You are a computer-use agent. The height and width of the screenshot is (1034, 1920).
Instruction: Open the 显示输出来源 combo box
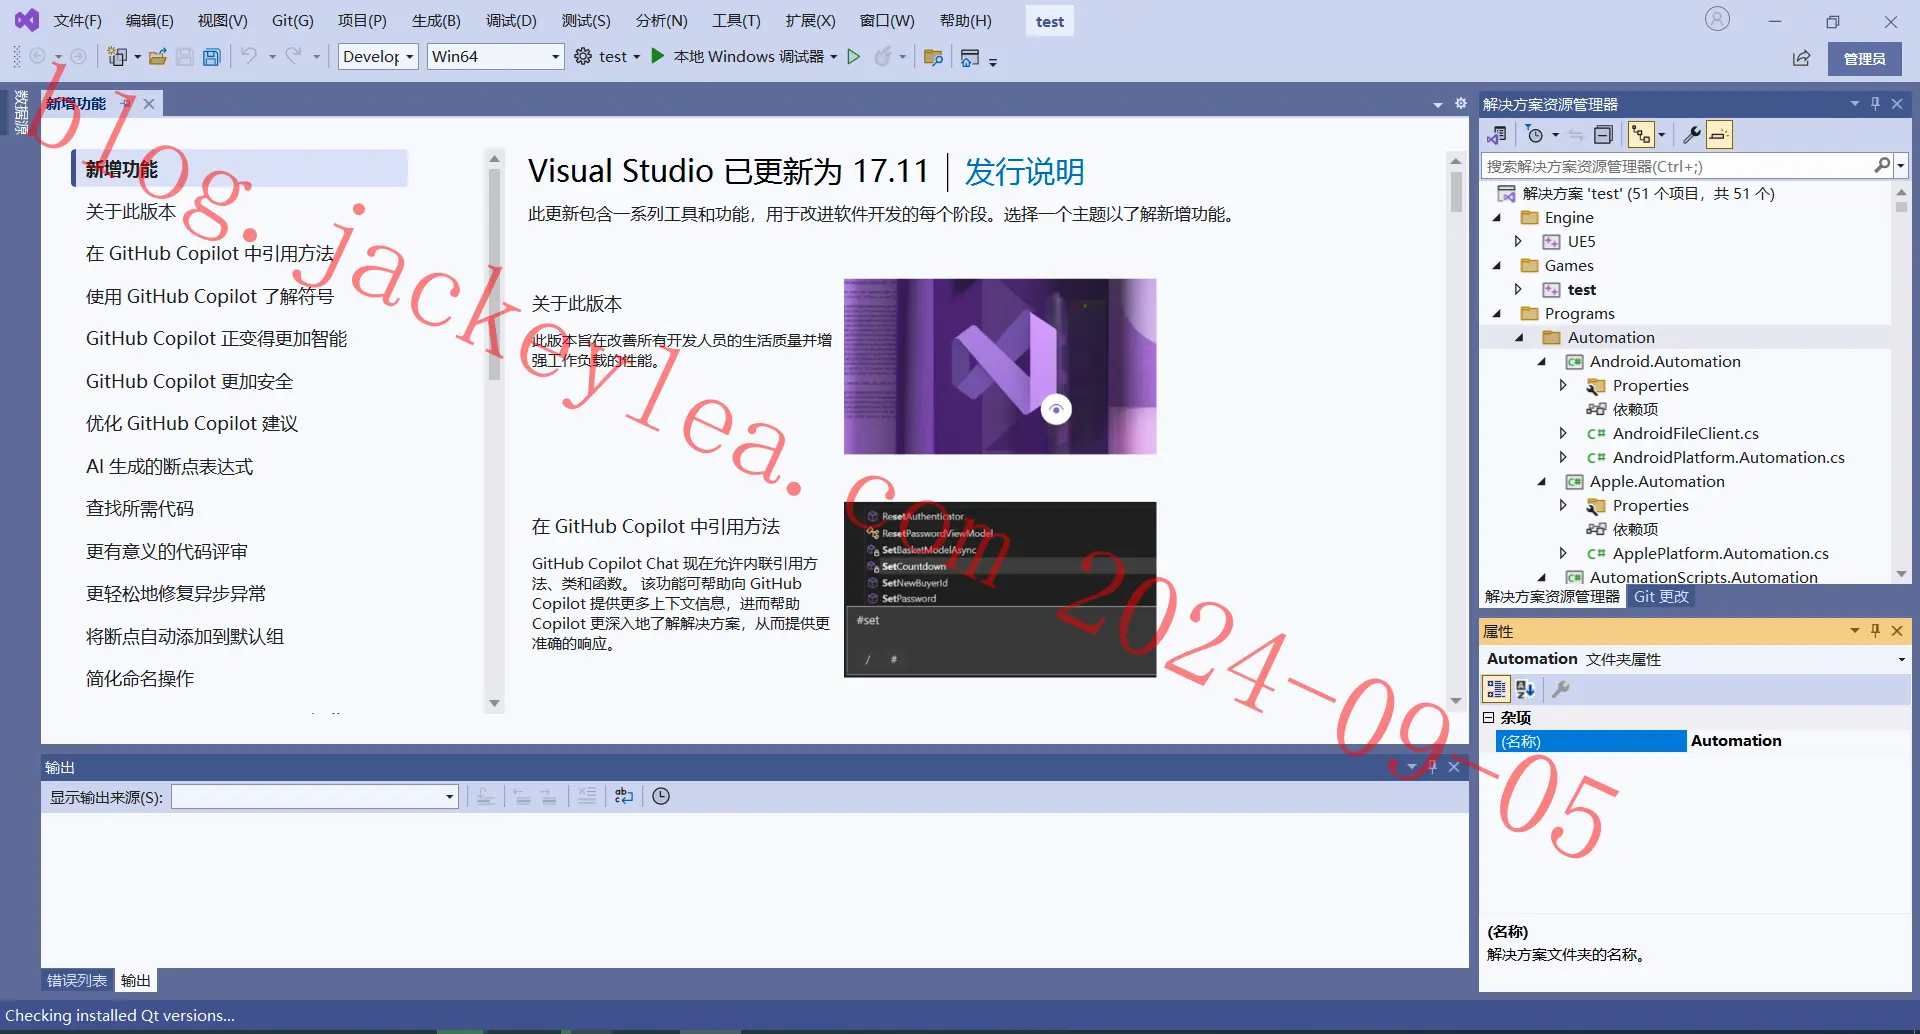314,797
